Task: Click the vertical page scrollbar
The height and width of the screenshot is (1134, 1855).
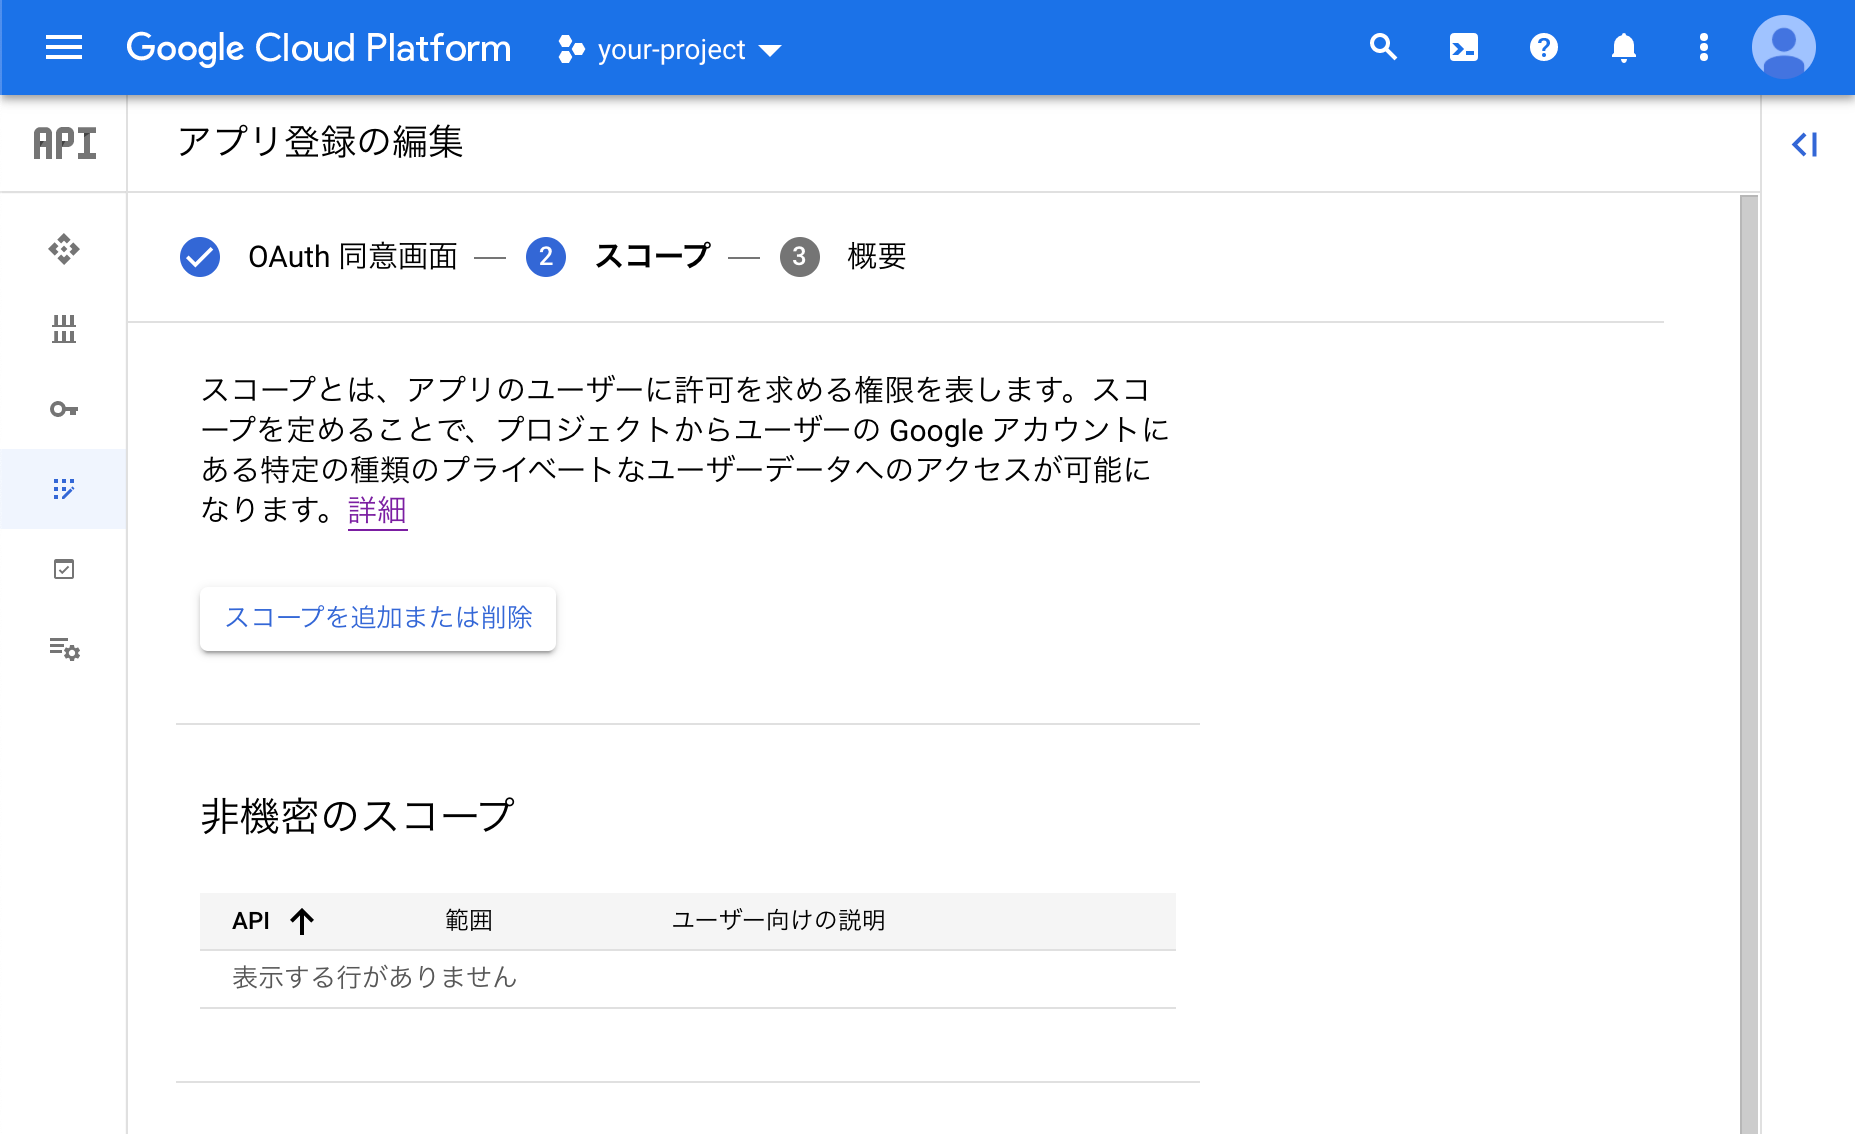Action: click(1749, 664)
